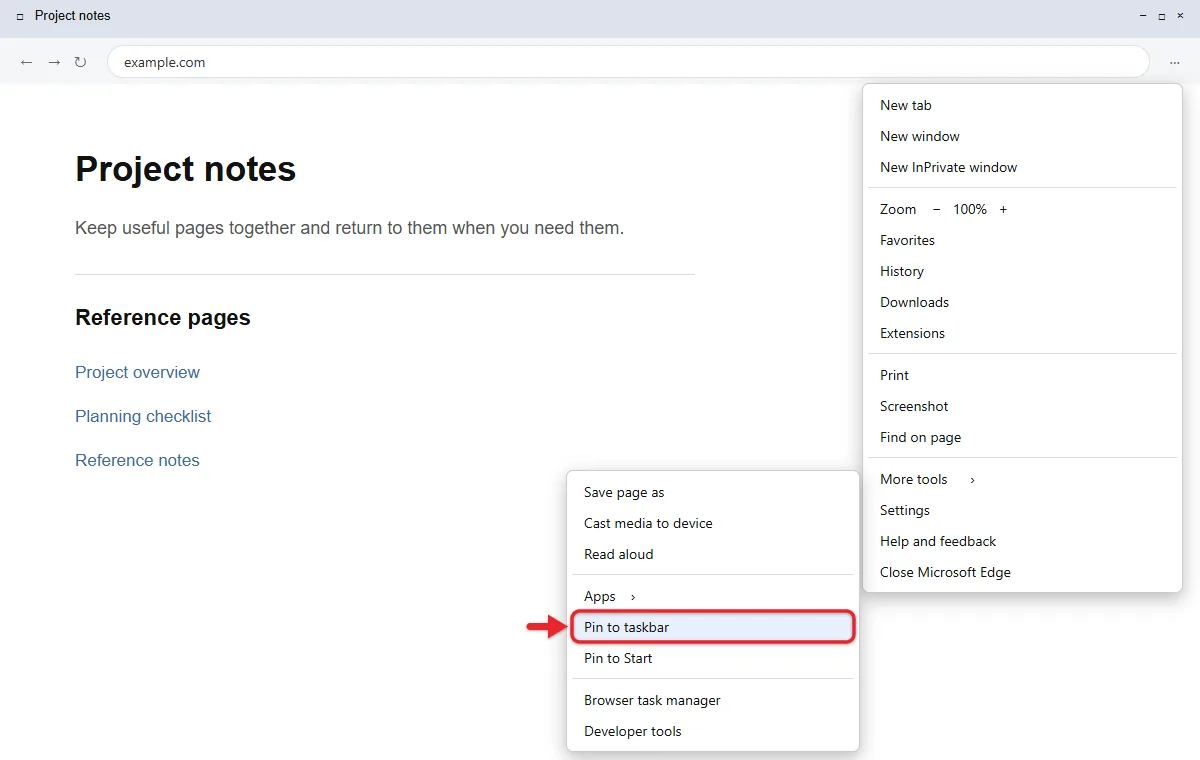The height and width of the screenshot is (760, 1200).
Task: Select New window menu entry
Action: click(1022, 136)
